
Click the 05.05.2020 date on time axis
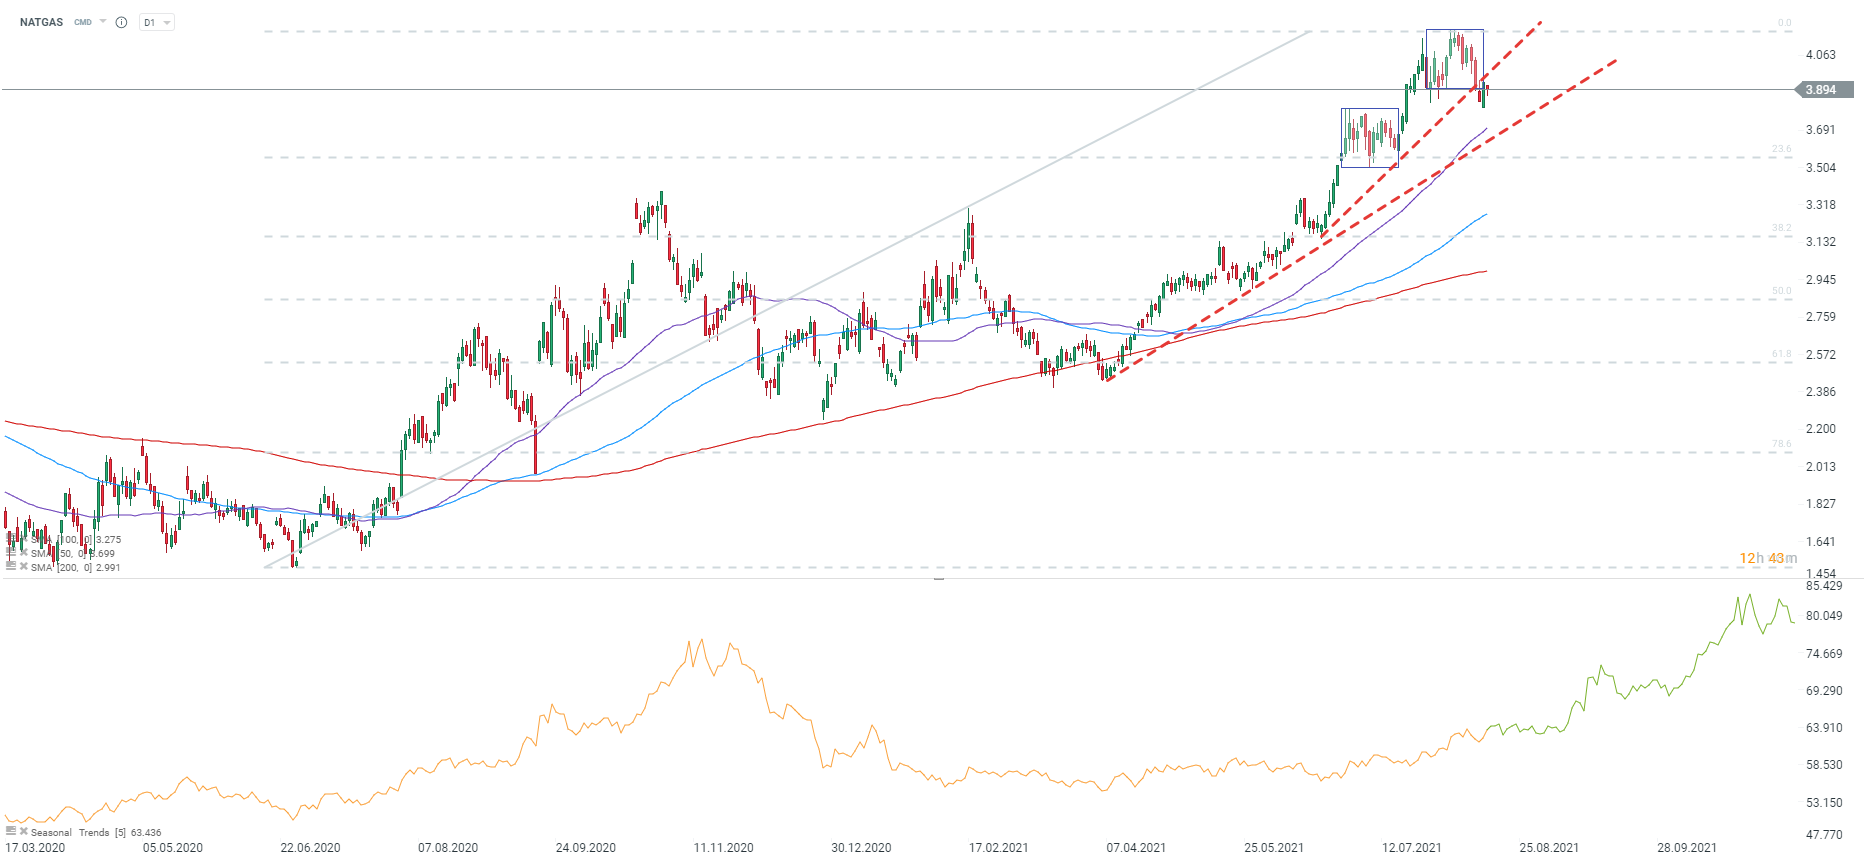click(x=173, y=848)
